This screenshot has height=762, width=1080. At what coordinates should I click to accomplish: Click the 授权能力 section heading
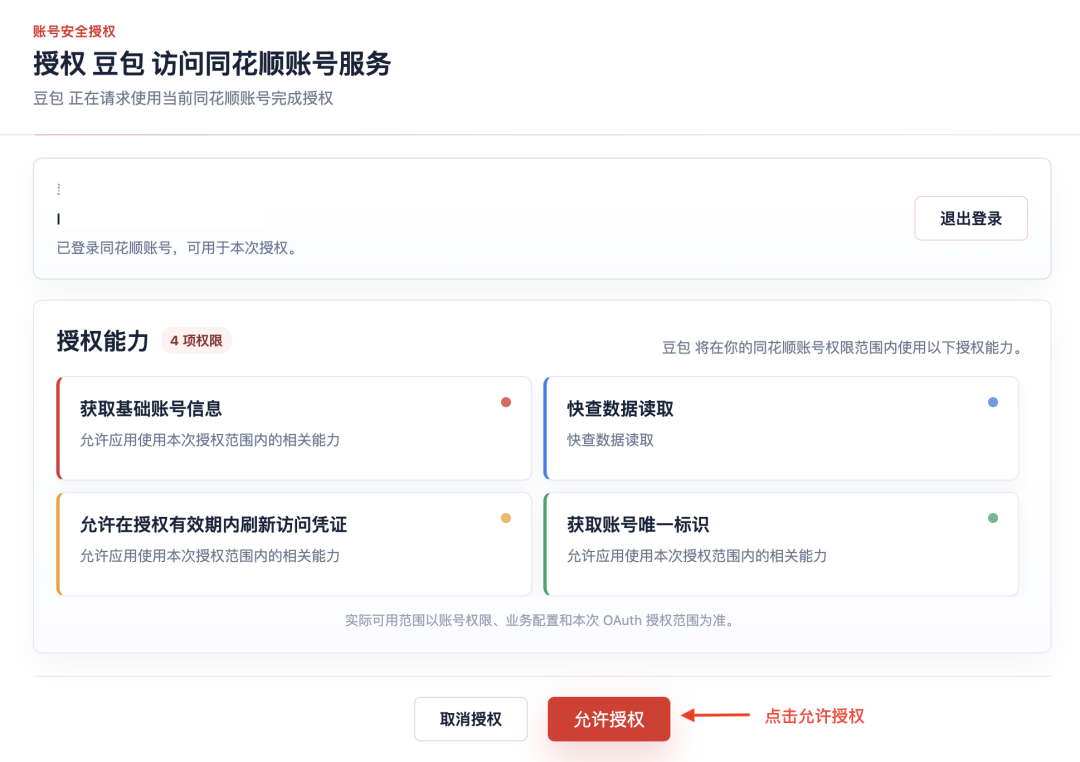click(x=103, y=340)
